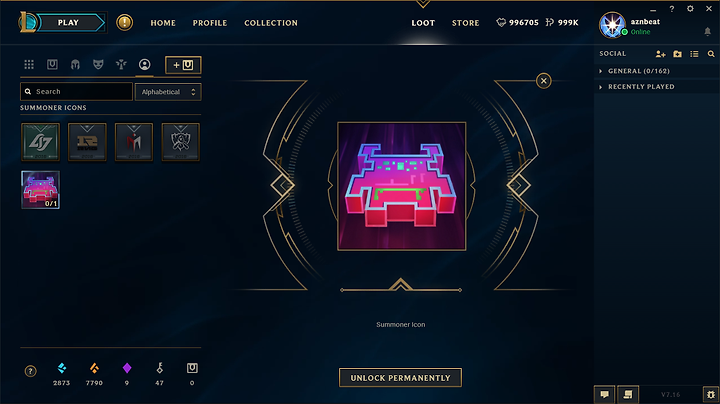Click the yellow alert exclamation icon
The height and width of the screenshot is (404, 720).
click(124, 22)
